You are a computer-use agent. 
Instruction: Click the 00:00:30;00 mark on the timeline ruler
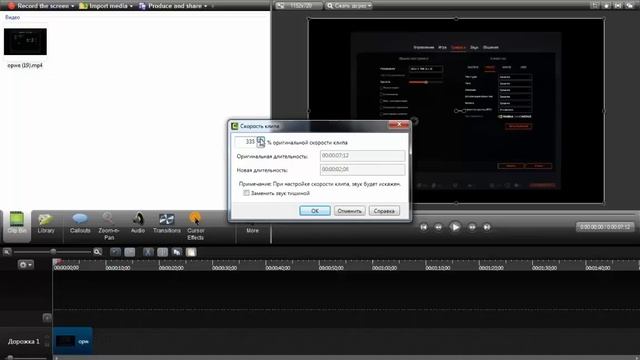click(224, 268)
